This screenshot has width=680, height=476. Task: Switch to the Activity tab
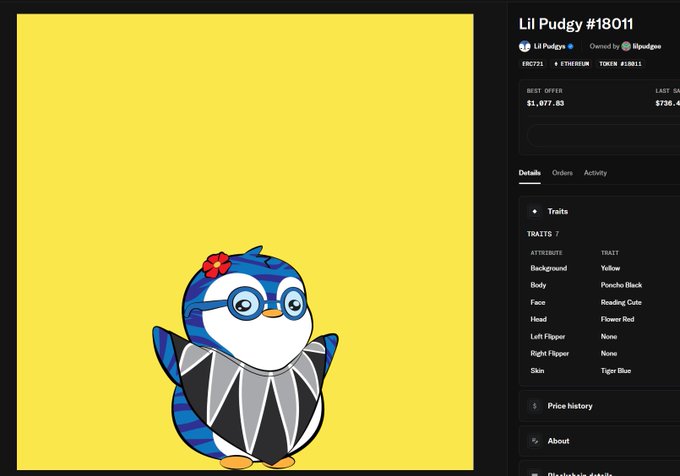(595, 173)
